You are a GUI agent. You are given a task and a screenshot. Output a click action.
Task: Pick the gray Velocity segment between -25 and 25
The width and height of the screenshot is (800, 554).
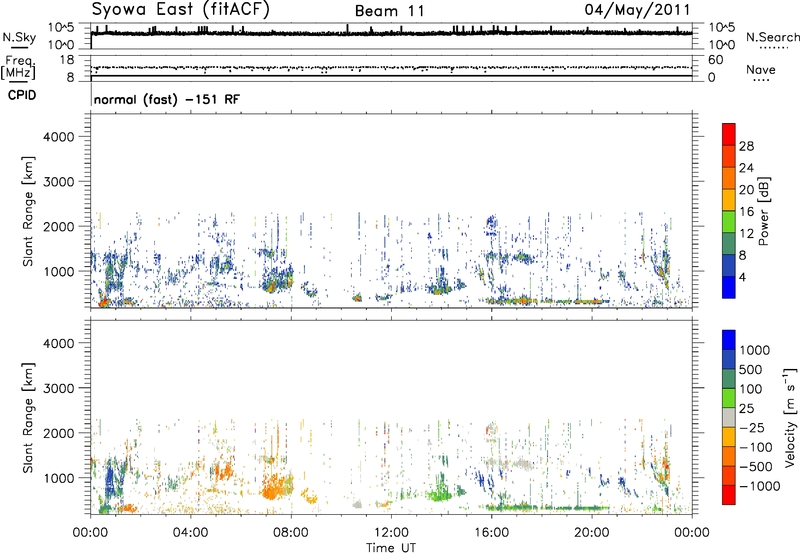point(729,417)
